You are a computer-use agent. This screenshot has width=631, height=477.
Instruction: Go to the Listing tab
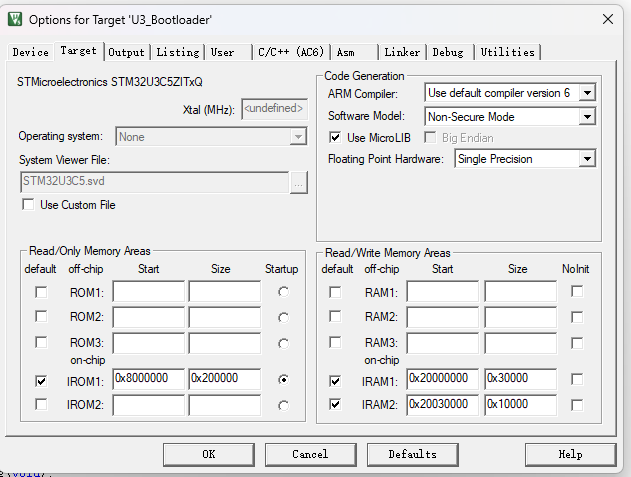177,52
